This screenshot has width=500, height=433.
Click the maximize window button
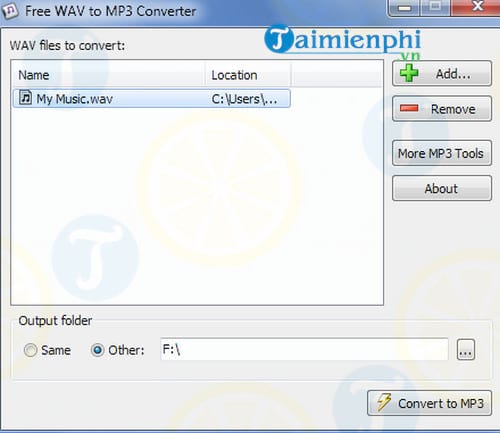[435, 7]
